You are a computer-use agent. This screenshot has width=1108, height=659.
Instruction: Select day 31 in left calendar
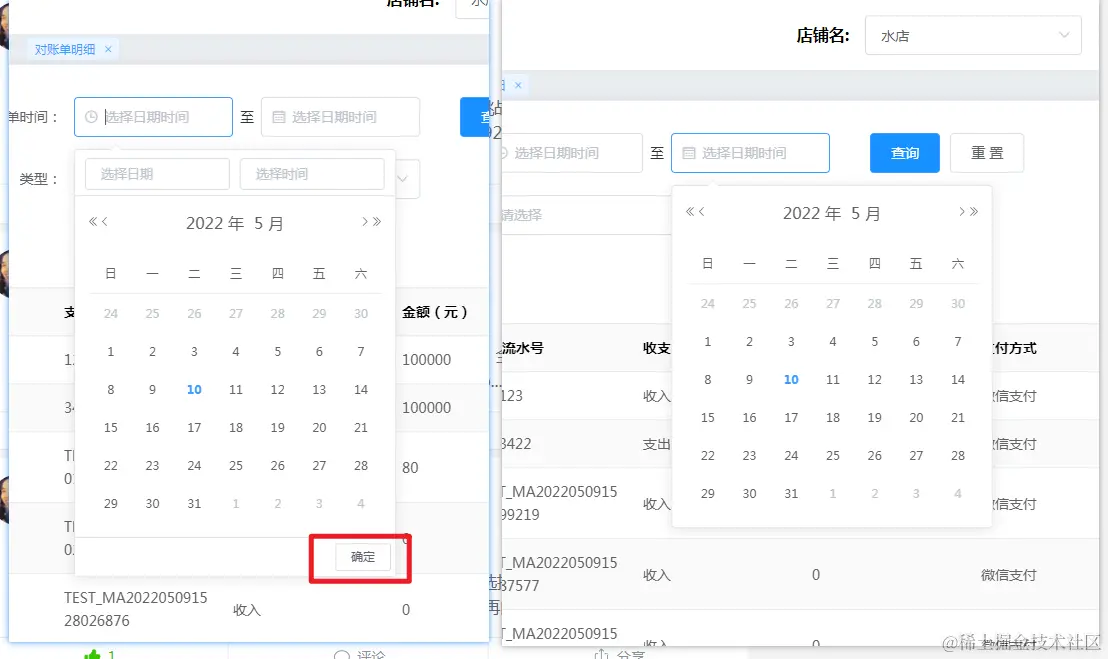[x=194, y=504]
